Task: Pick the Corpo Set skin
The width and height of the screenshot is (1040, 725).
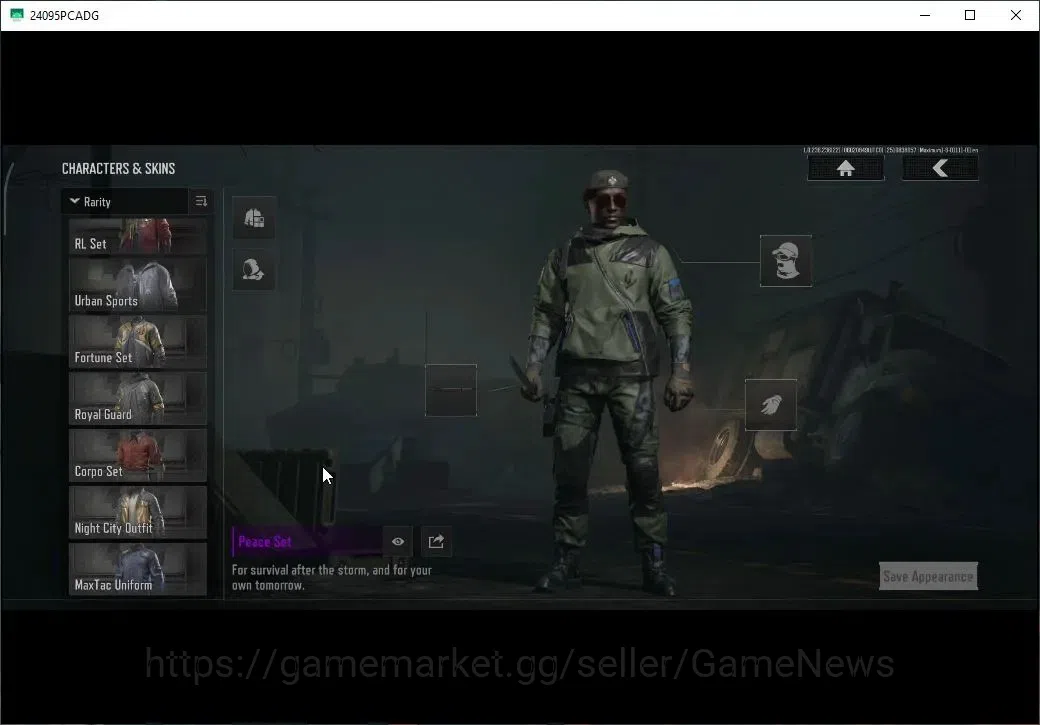Action: coord(138,456)
